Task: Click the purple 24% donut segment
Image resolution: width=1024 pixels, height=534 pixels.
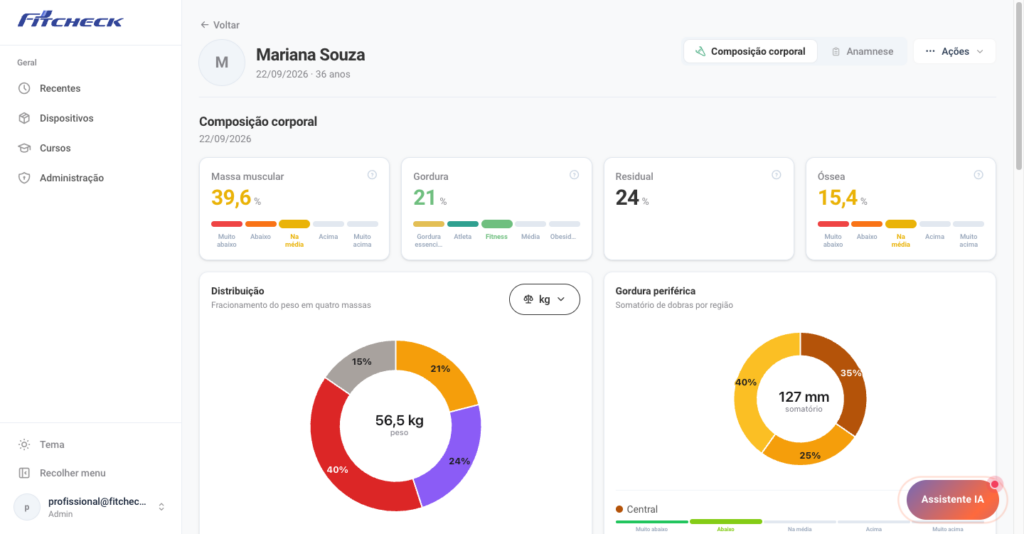Action: coord(455,461)
